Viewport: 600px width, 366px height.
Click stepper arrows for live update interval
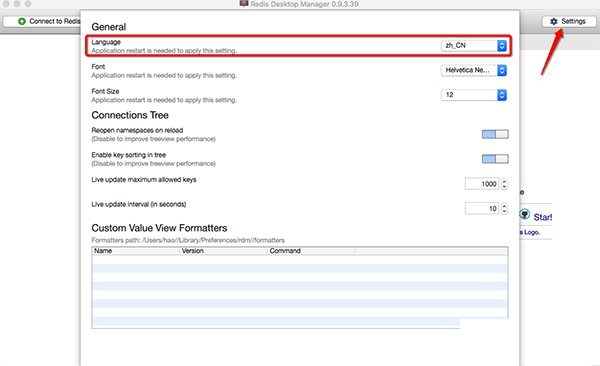pos(504,209)
